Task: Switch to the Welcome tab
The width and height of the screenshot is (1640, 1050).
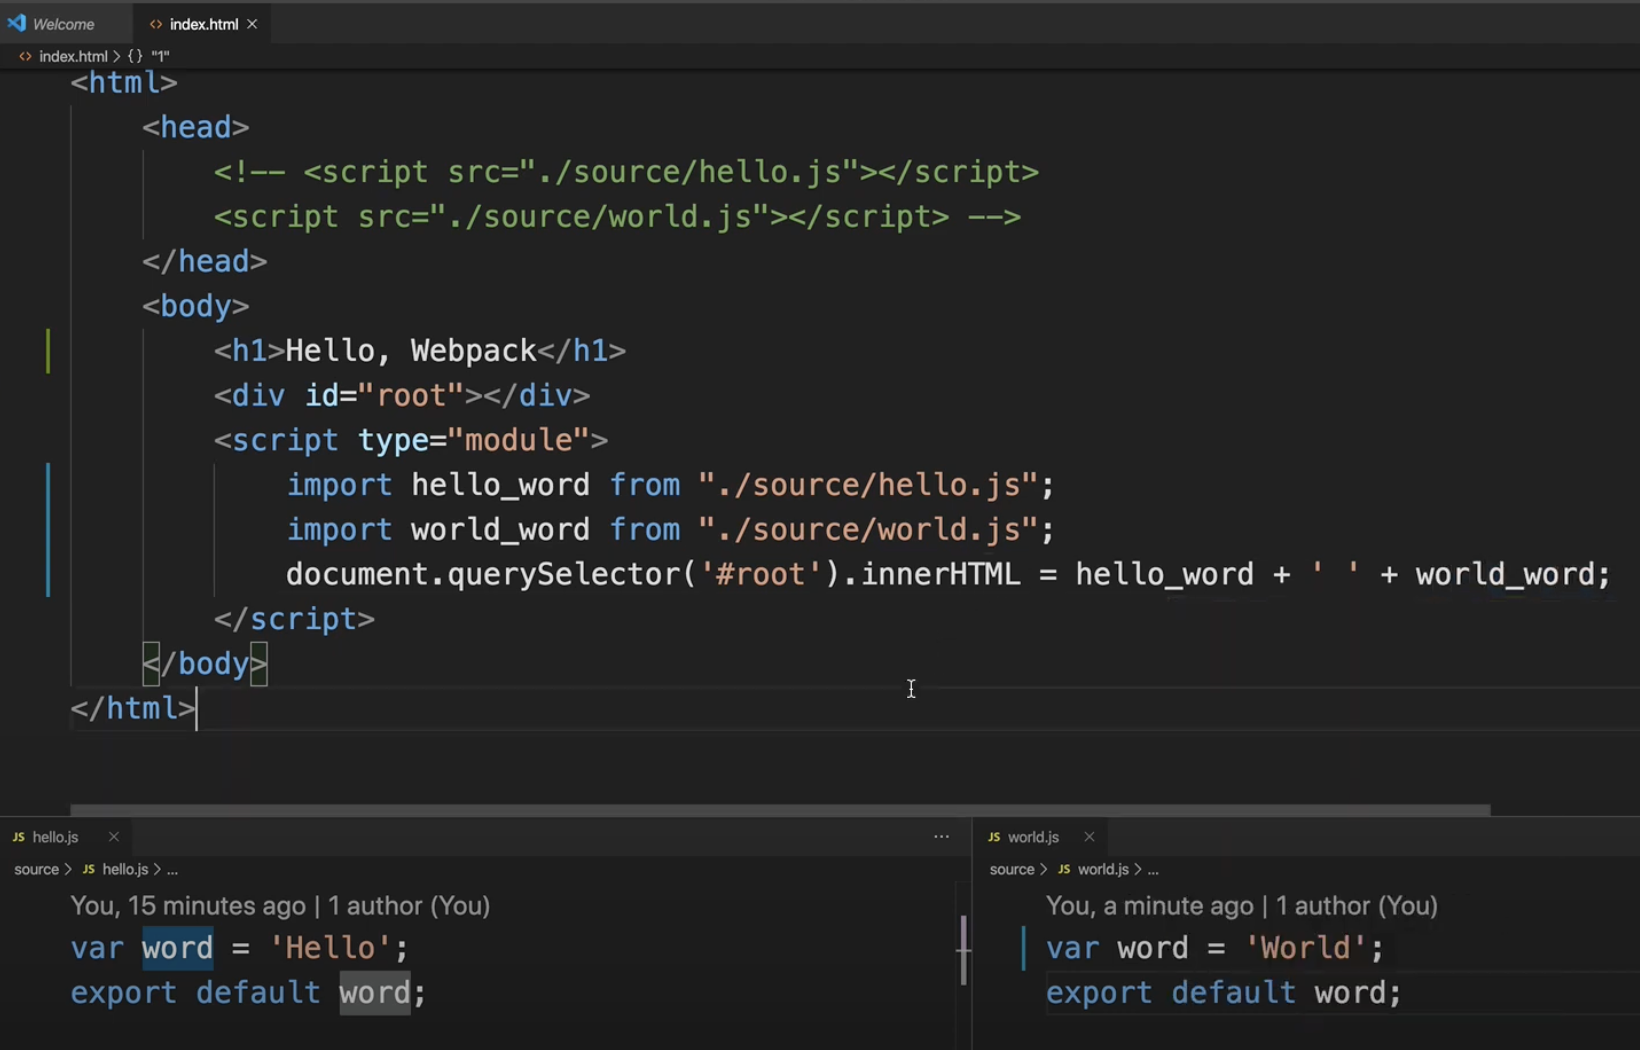Action: tap(64, 24)
